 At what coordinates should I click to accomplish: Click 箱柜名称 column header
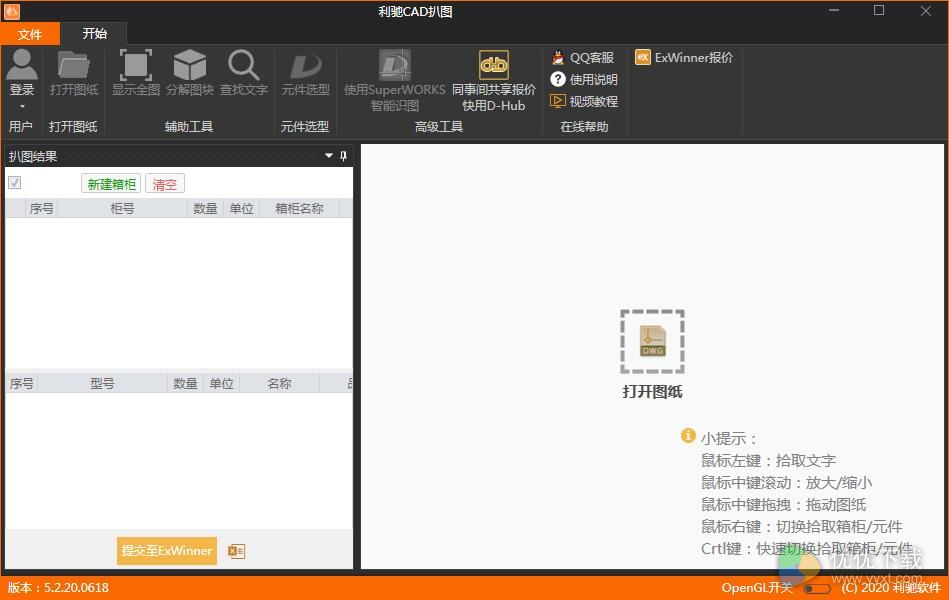[299, 208]
